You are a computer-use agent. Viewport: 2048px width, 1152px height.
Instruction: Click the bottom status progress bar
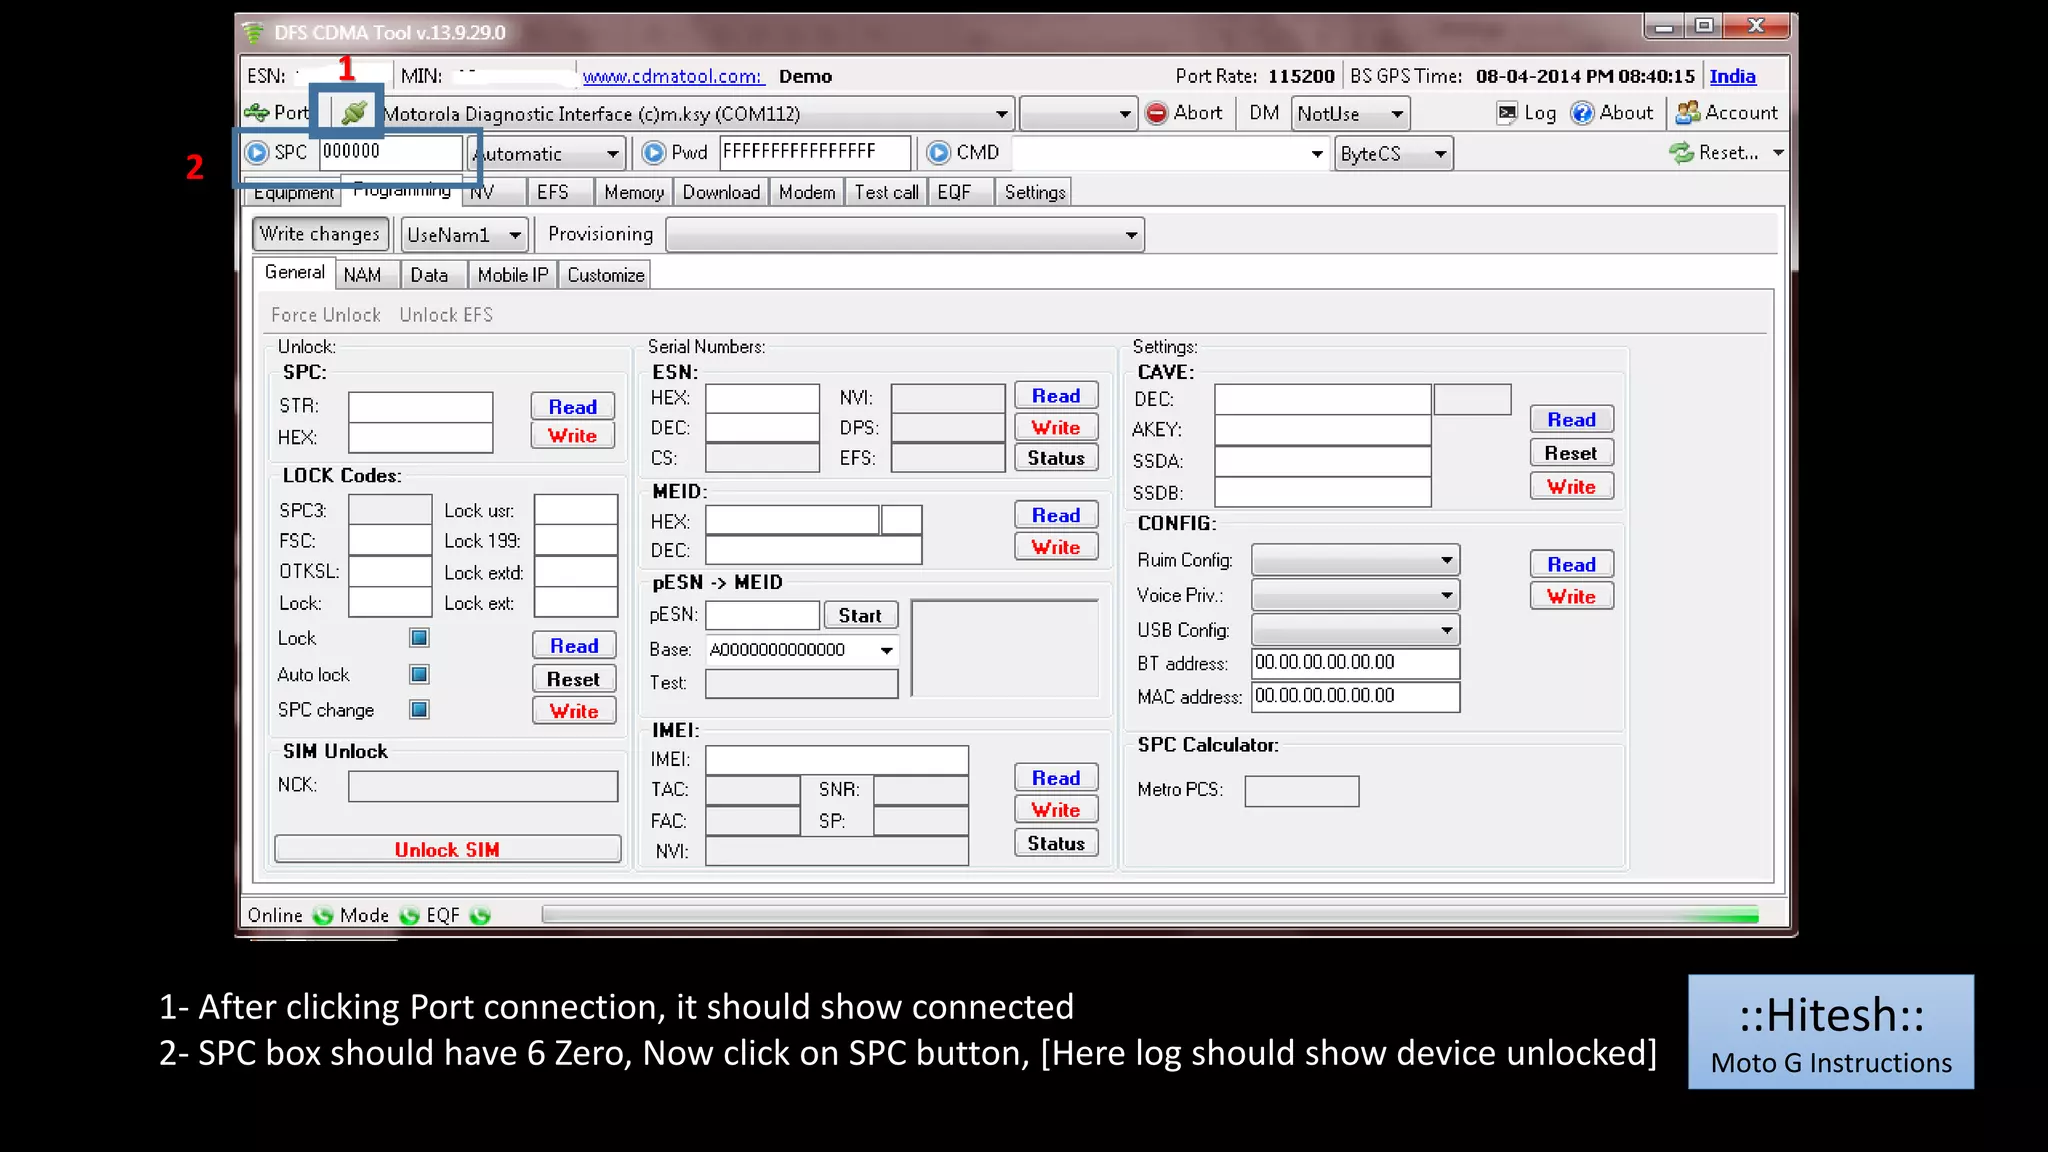point(1150,915)
